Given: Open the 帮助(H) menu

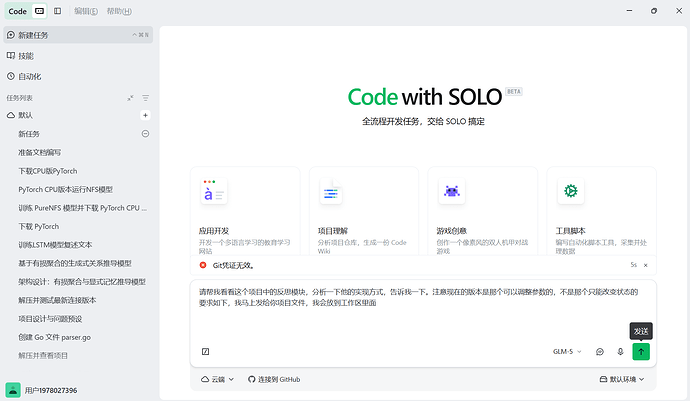Looking at the screenshot, I should tap(119, 11).
